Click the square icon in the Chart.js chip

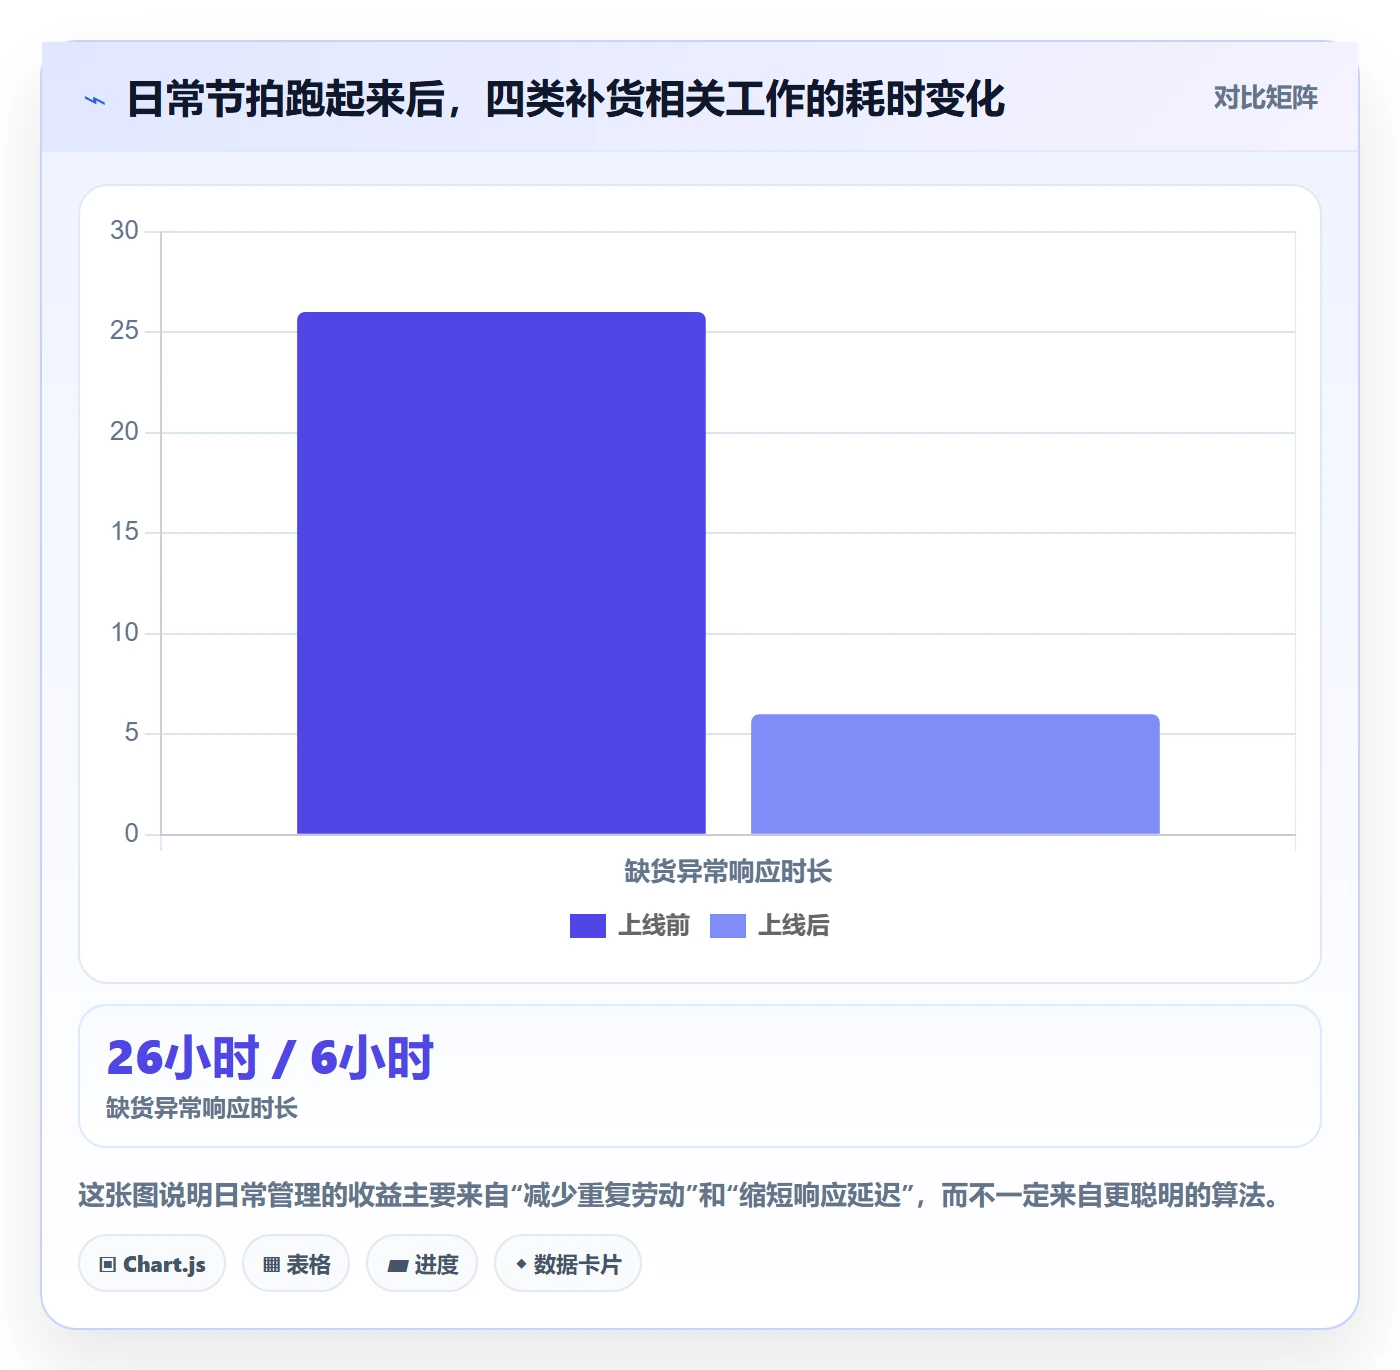coord(108,1265)
